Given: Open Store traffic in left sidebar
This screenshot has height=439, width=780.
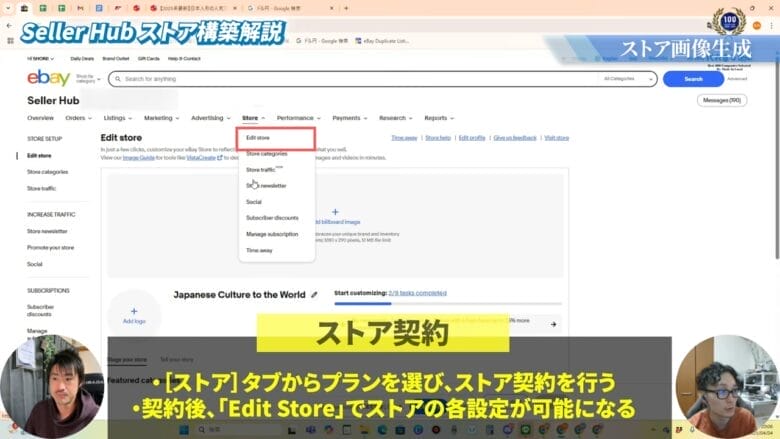Looking at the screenshot, I should click(x=41, y=188).
